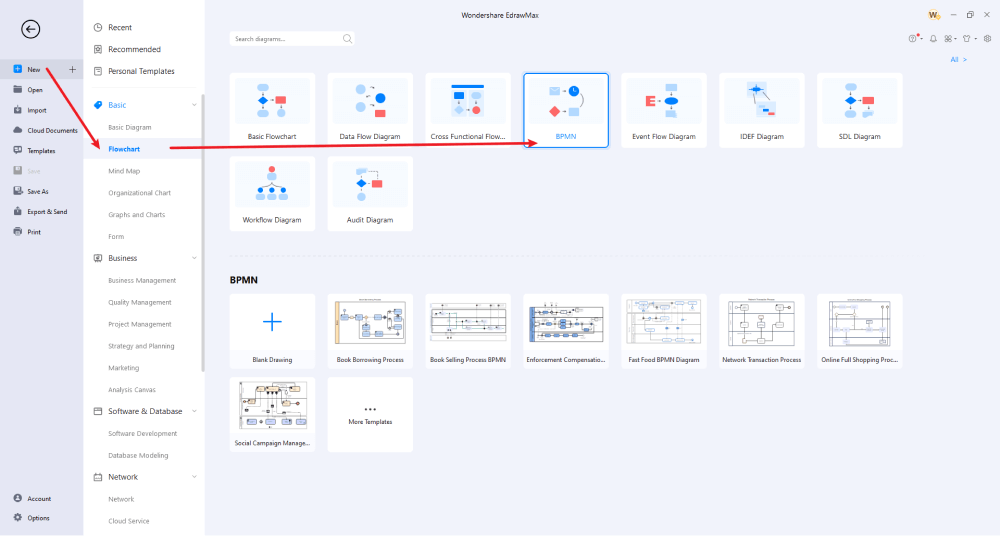Click the notification bell icon
Viewport: 1000px width, 536px height.
pos(933,39)
